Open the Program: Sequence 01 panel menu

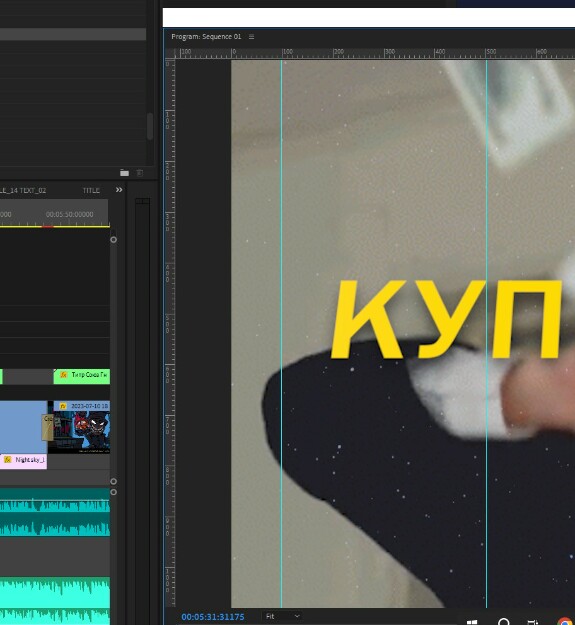251,37
